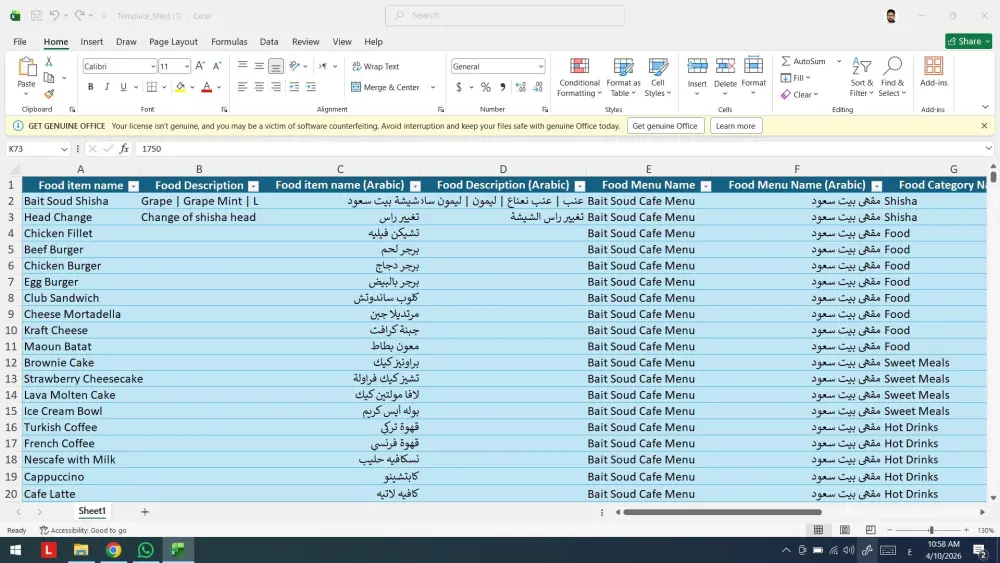Click the green Share button
Screen dimensions: 1000x563
(968, 41)
